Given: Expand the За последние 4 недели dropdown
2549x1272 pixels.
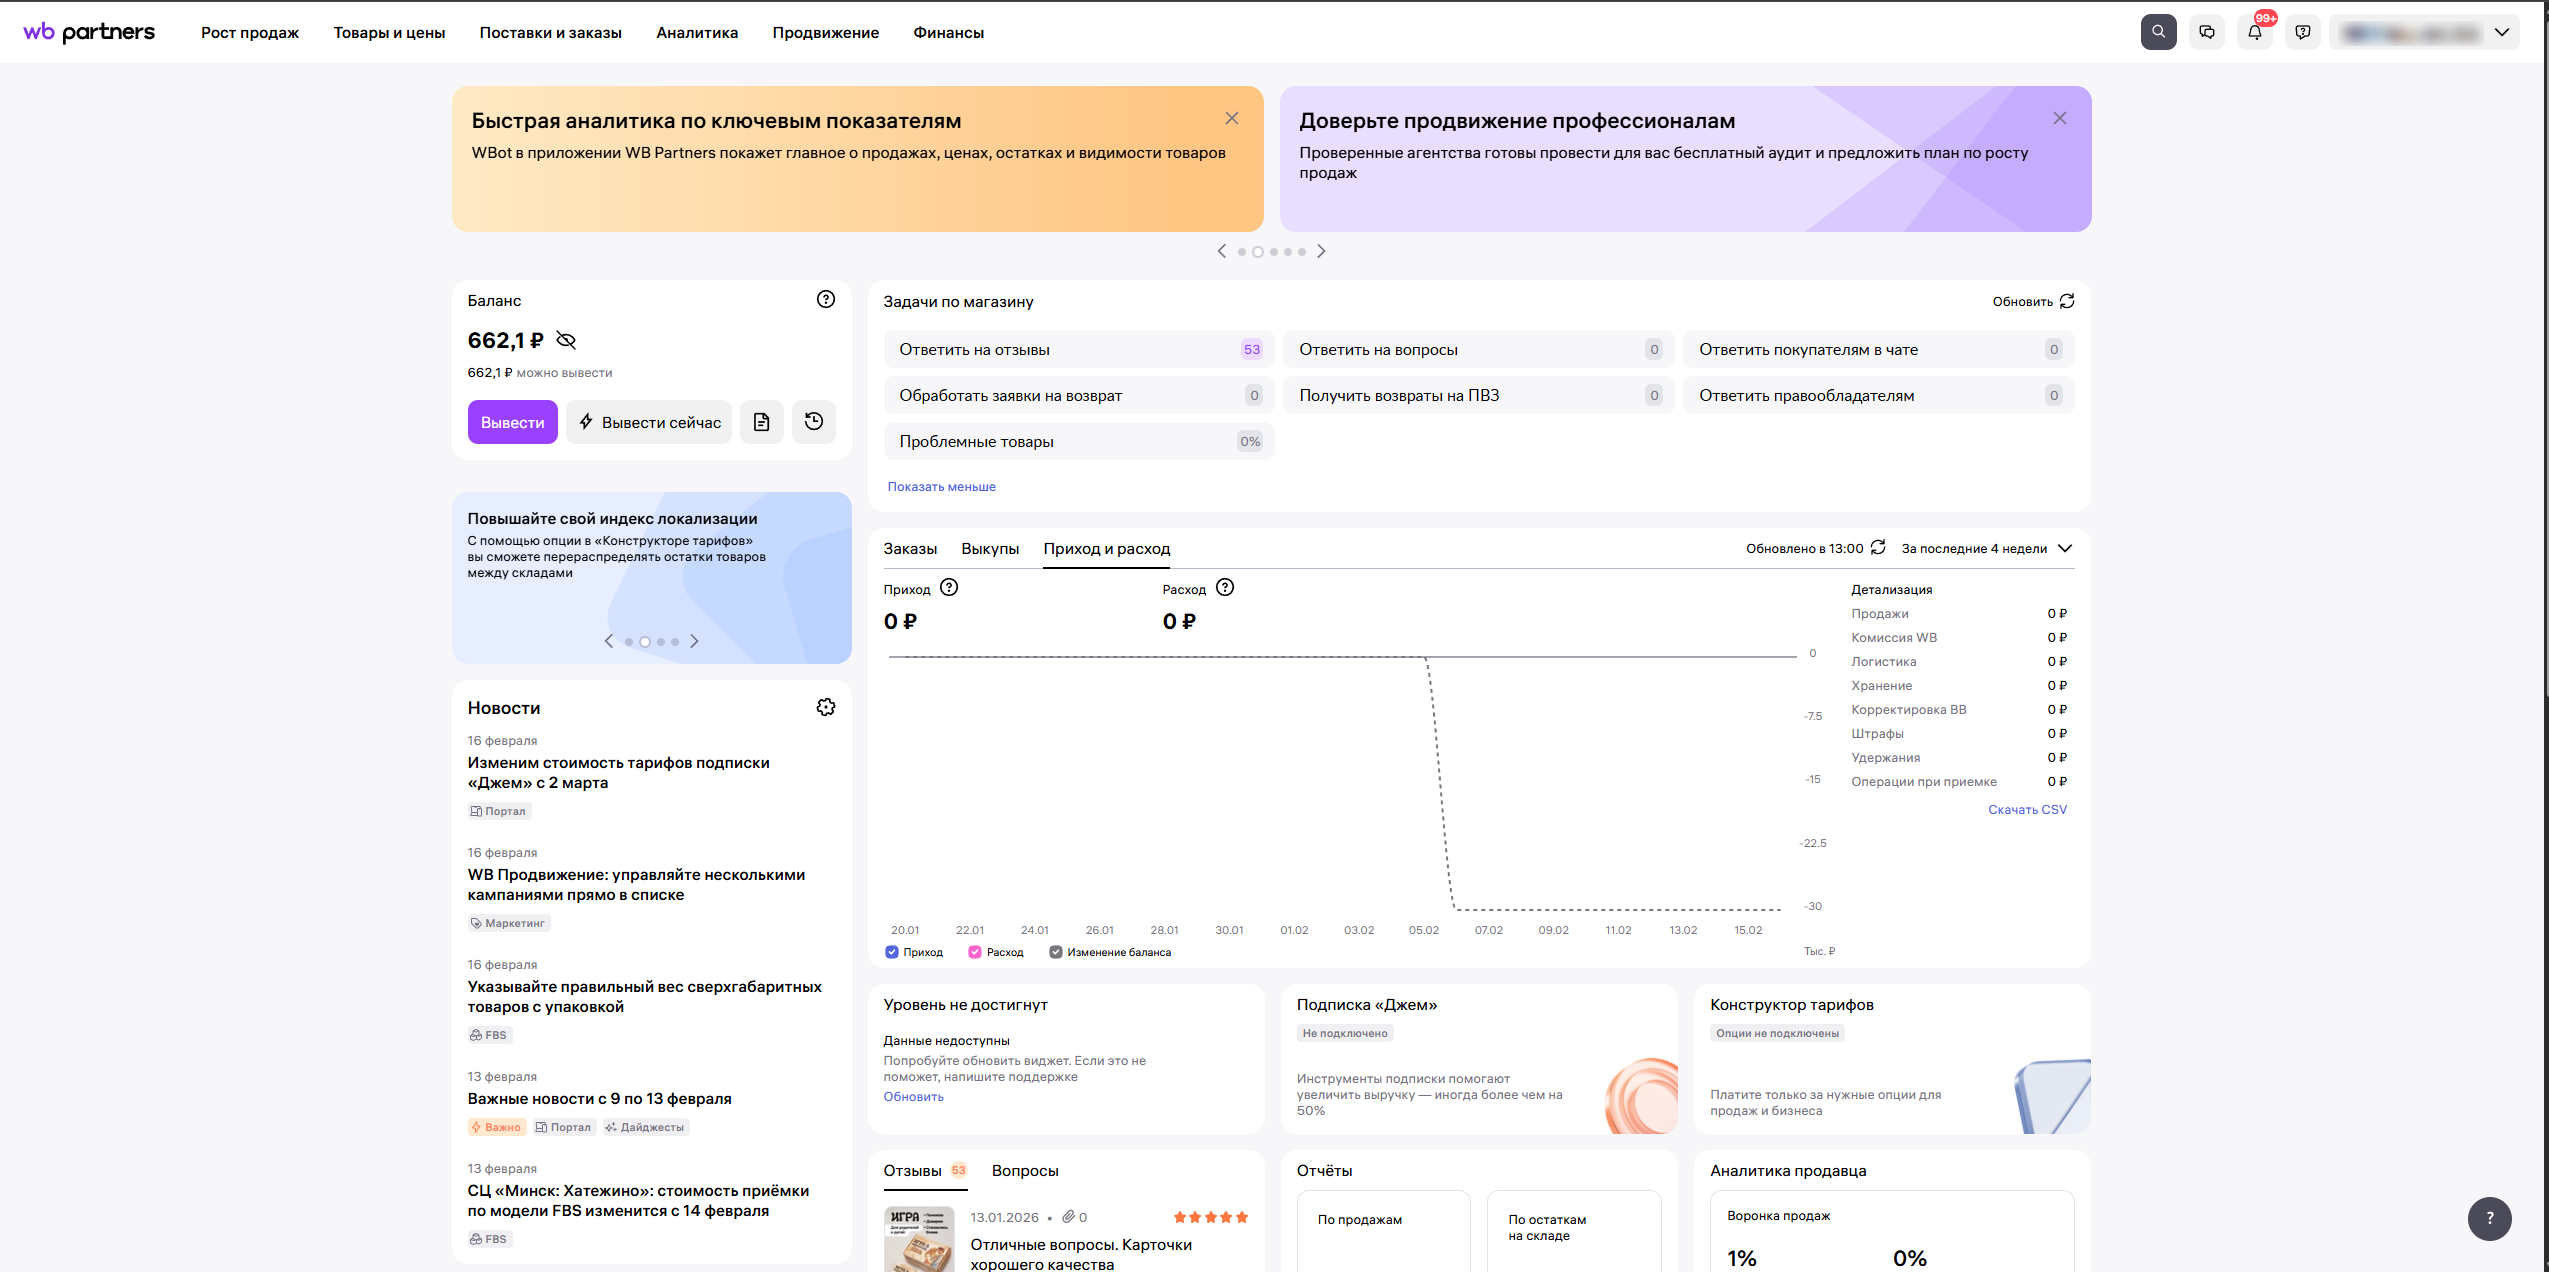Looking at the screenshot, I should tap(1986, 548).
